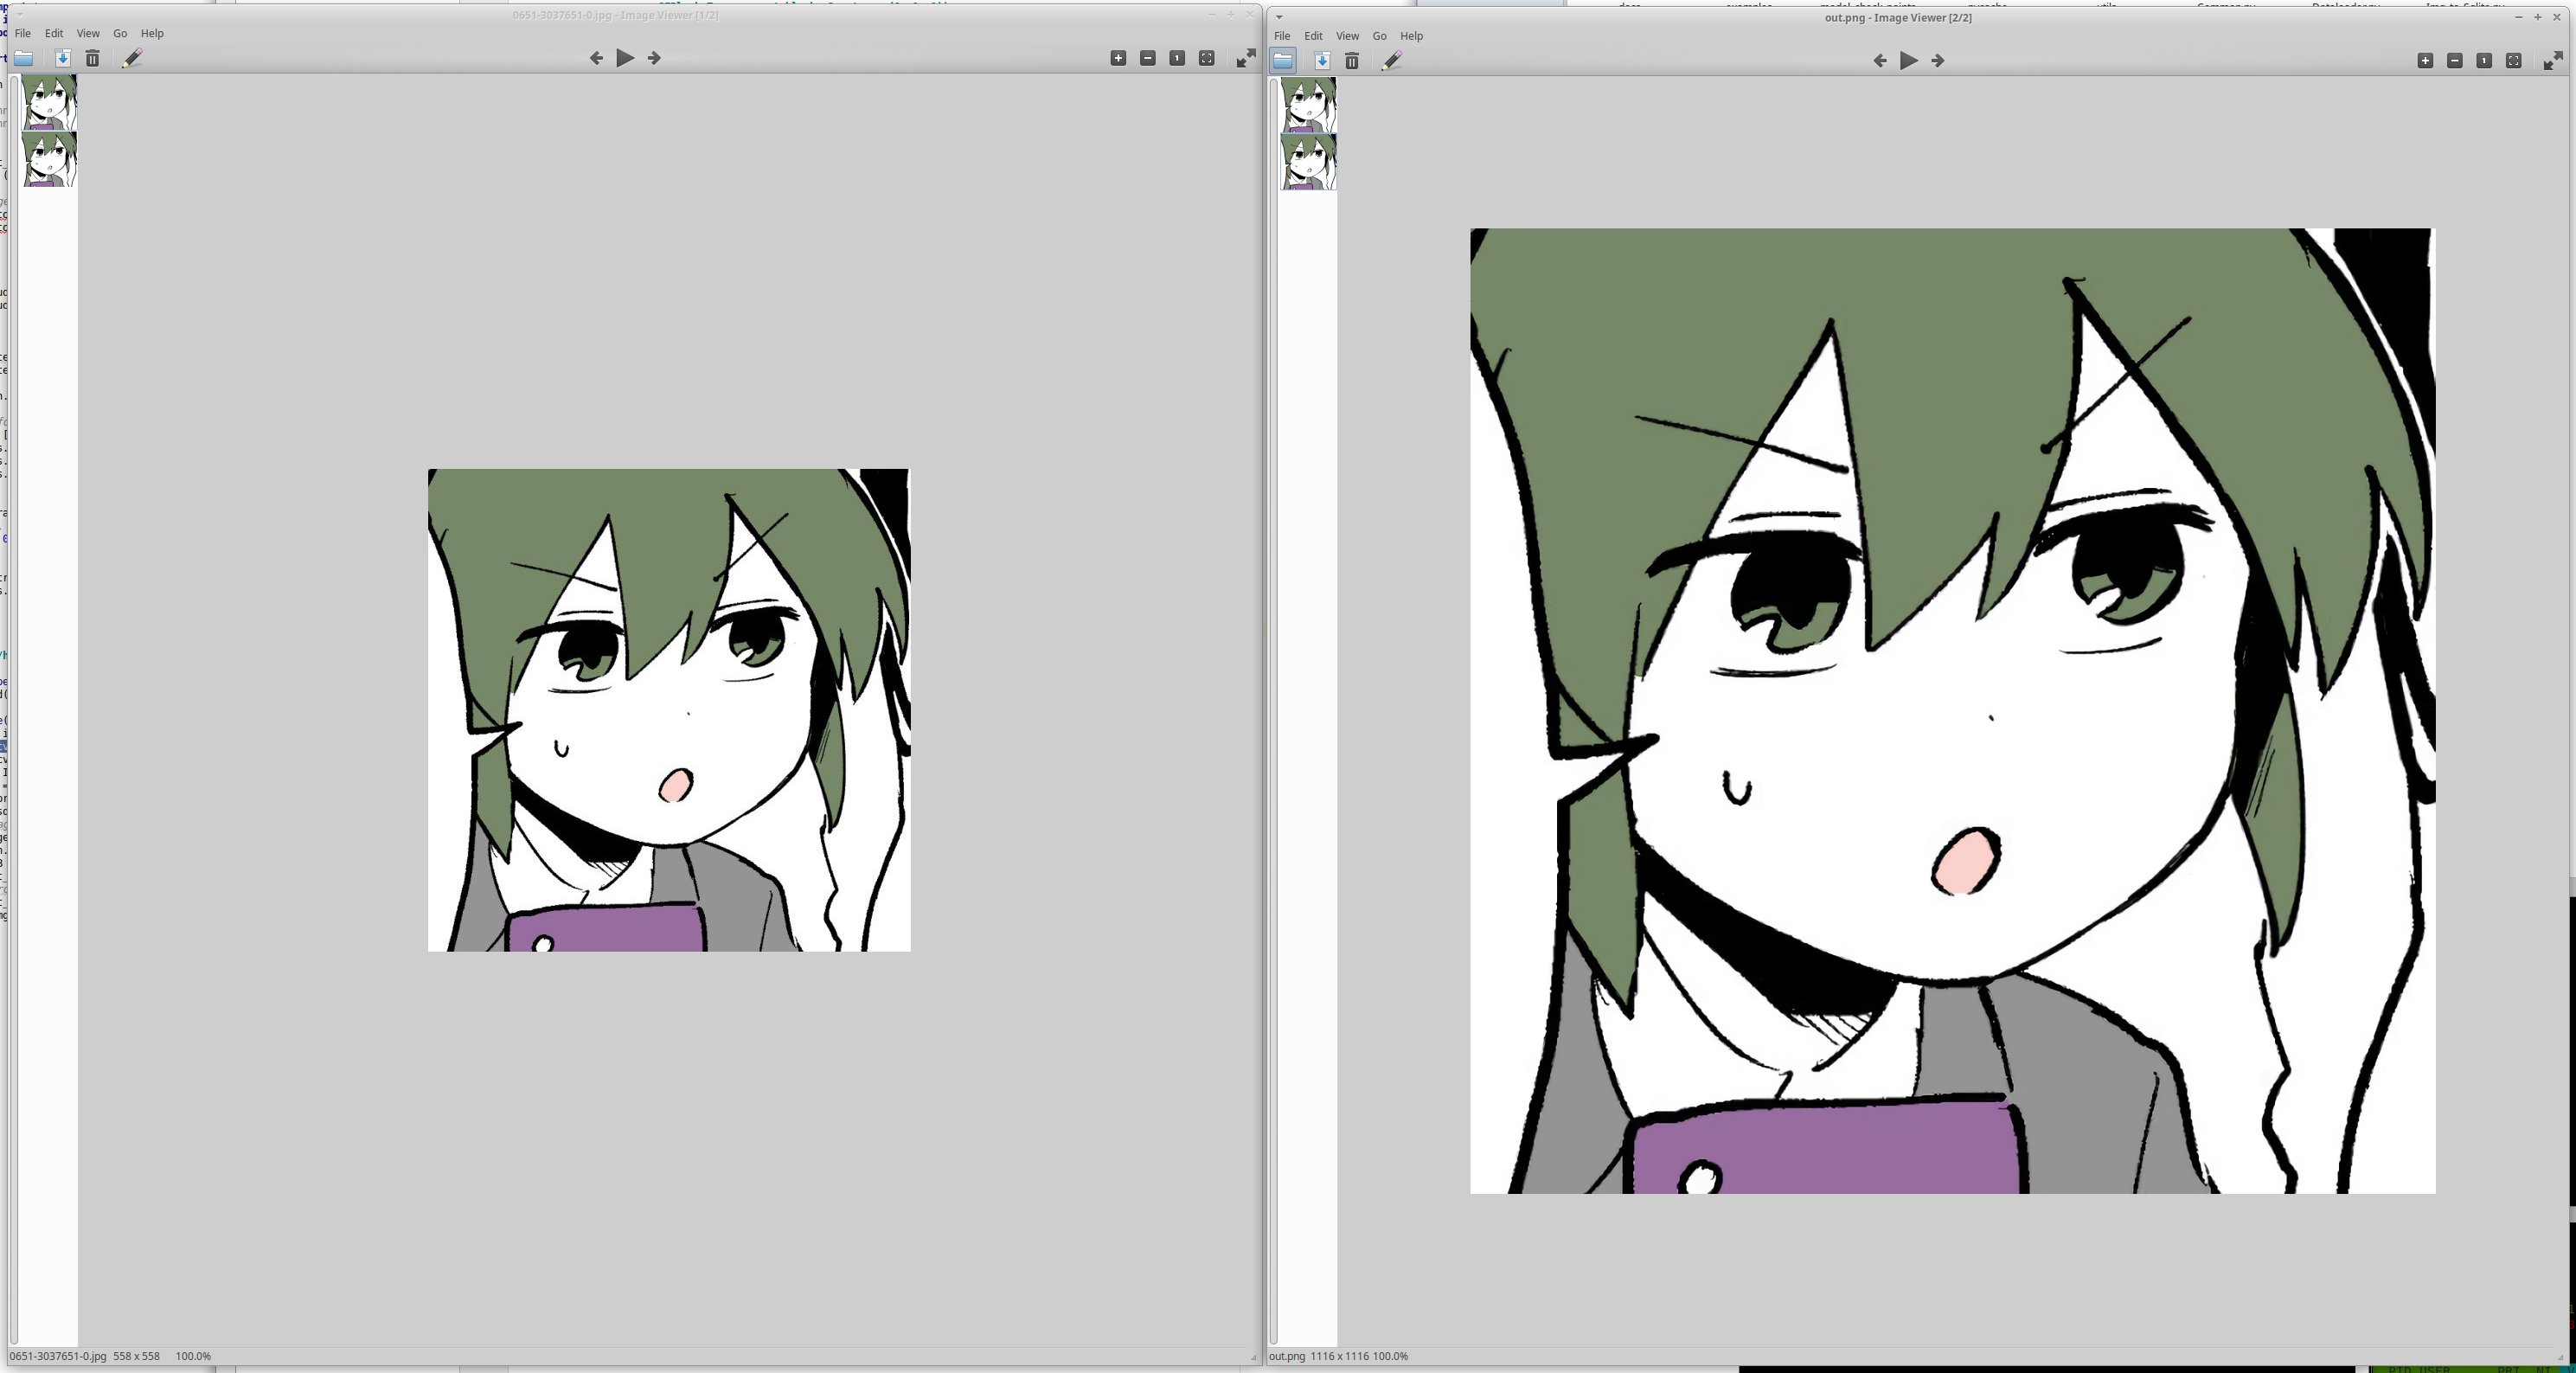
Task: Open the Edit menu in 0651-3037651-0.jpg window
Action: [x=54, y=33]
